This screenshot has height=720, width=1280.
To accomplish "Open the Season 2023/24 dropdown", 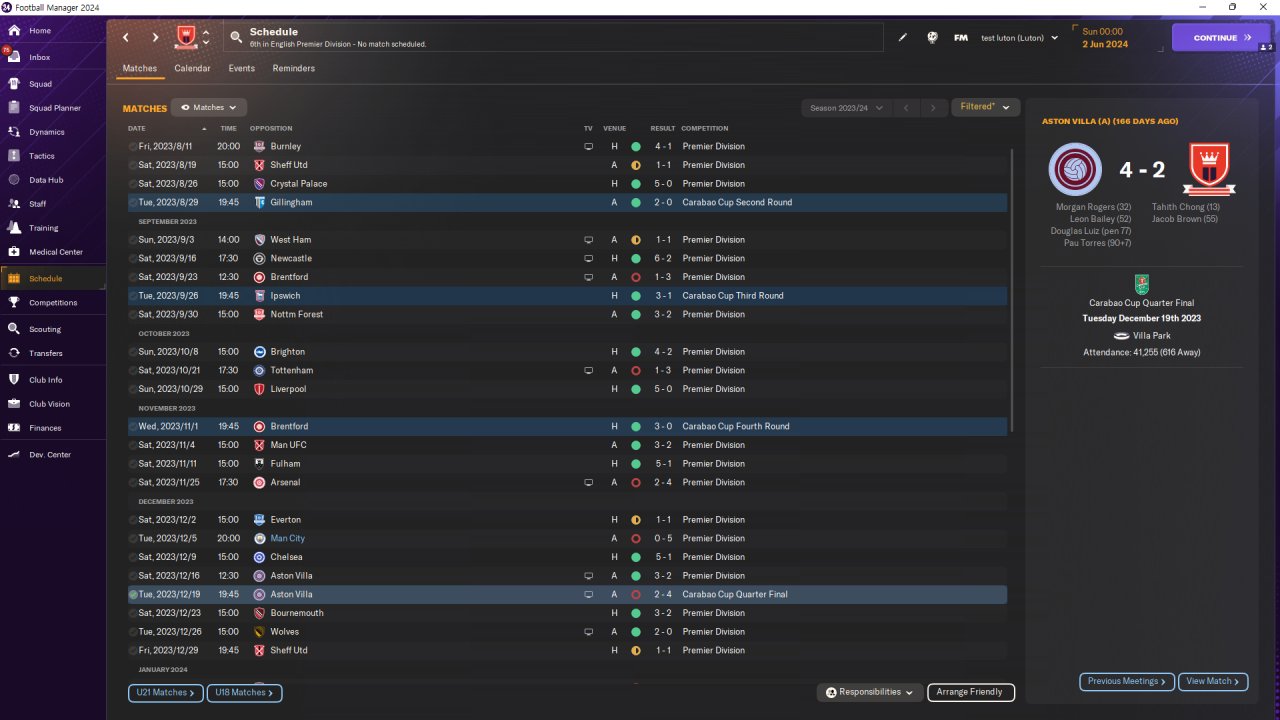I will 845,108.
